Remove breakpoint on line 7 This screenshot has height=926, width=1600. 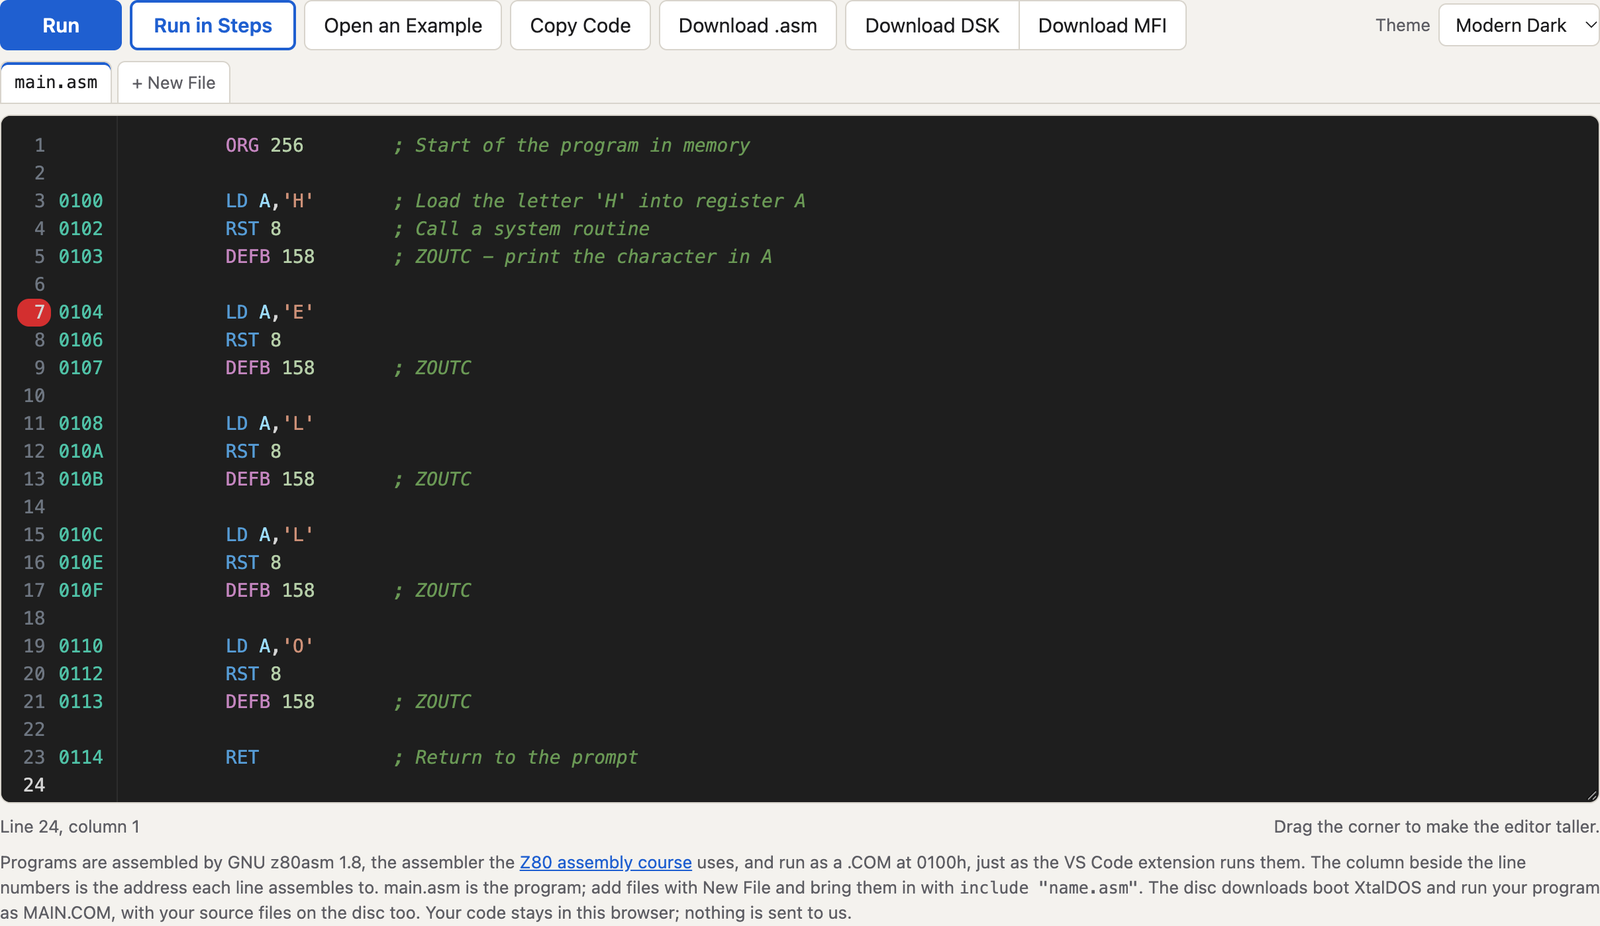point(34,312)
